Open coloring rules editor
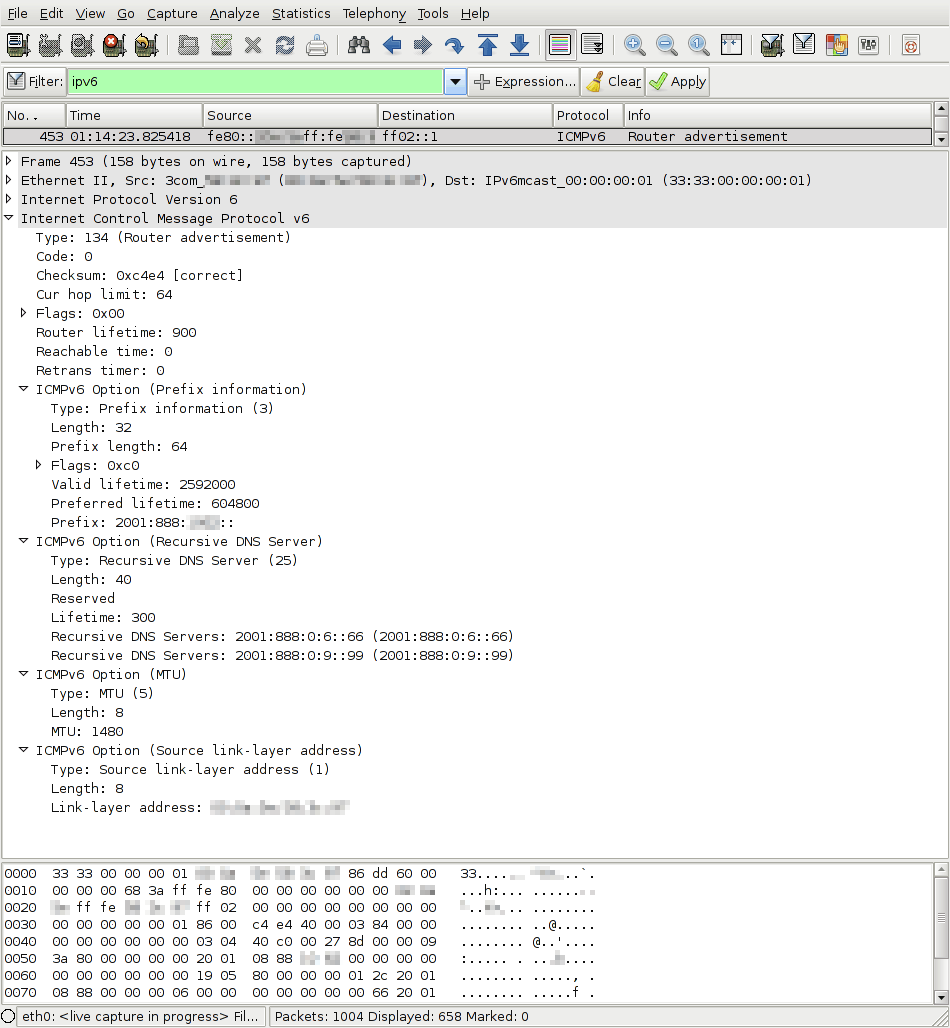The height and width of the screenshot is (1028, 950). tap(837, 45)
